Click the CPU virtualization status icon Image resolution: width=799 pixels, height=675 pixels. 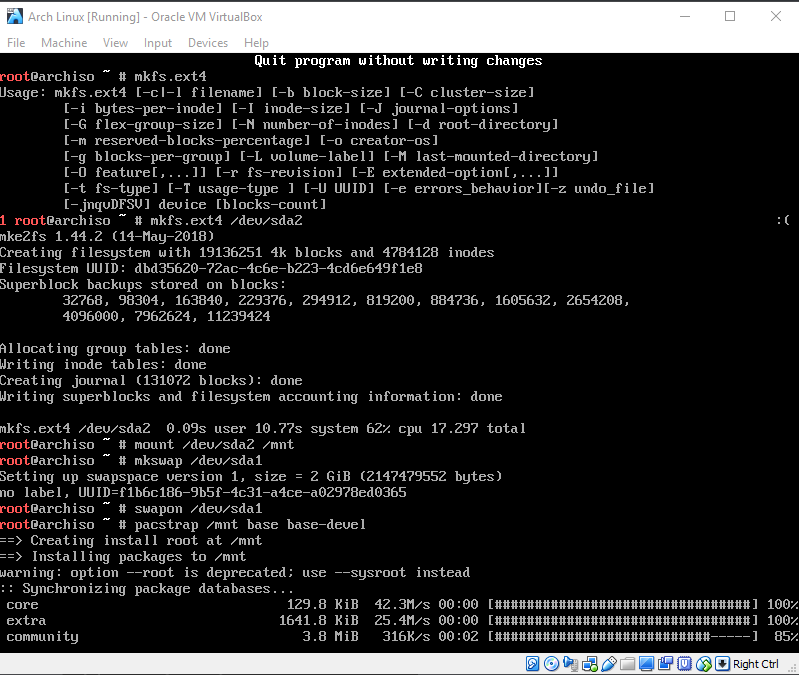click(685, 664)
